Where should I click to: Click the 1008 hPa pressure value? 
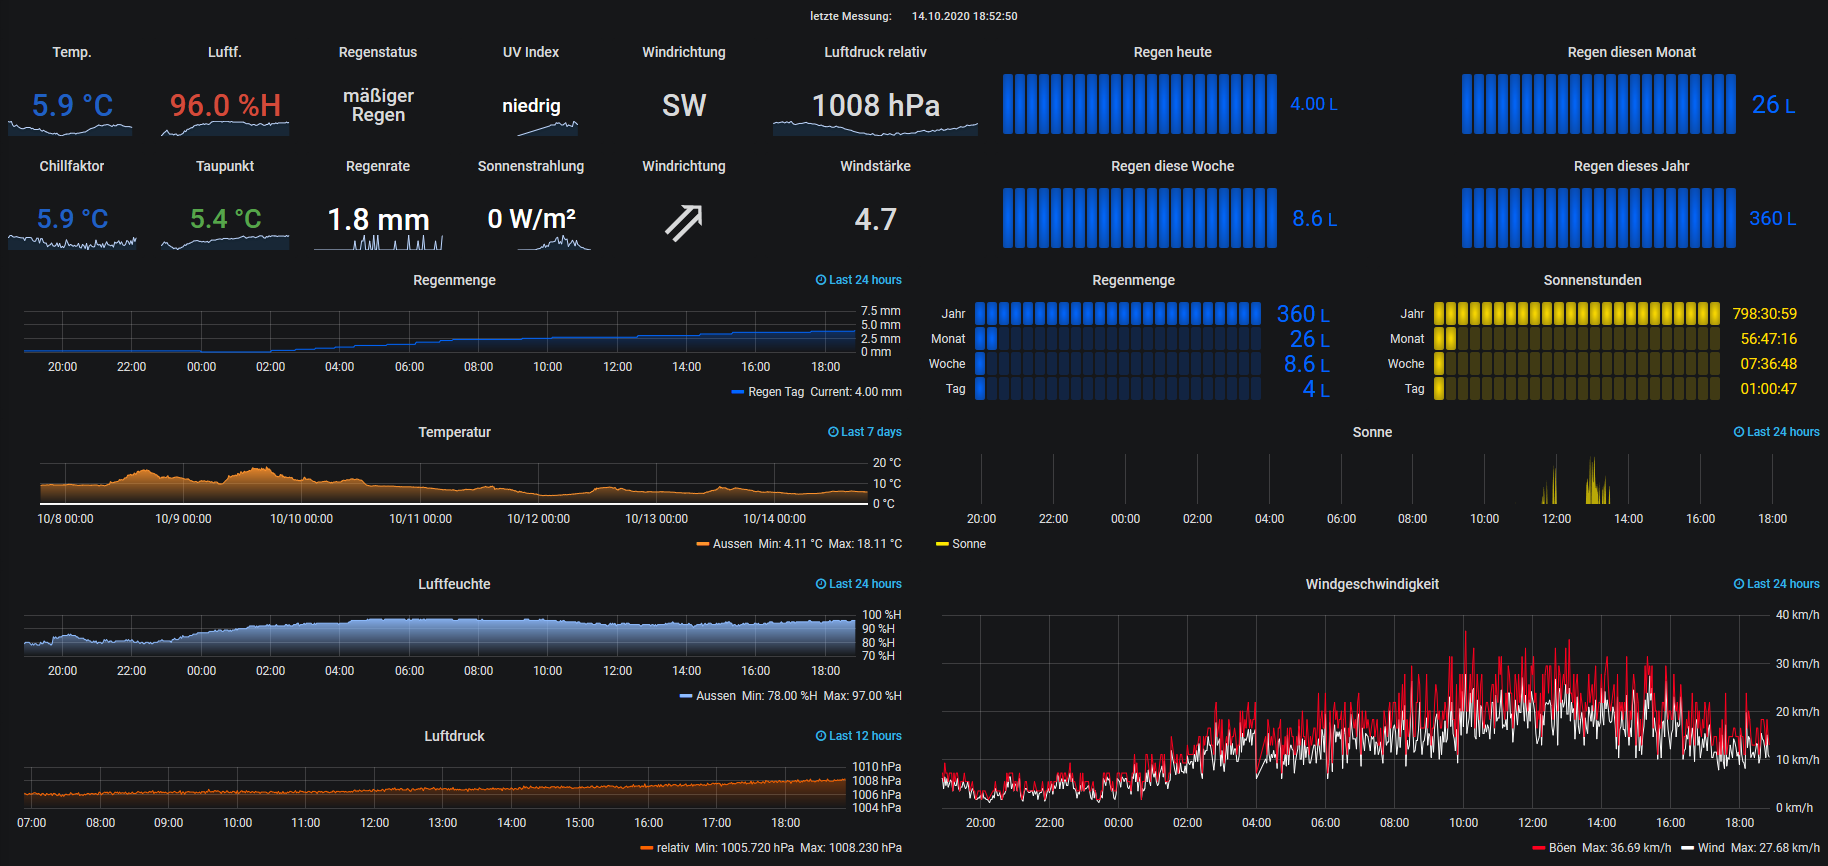coord(875,105)
